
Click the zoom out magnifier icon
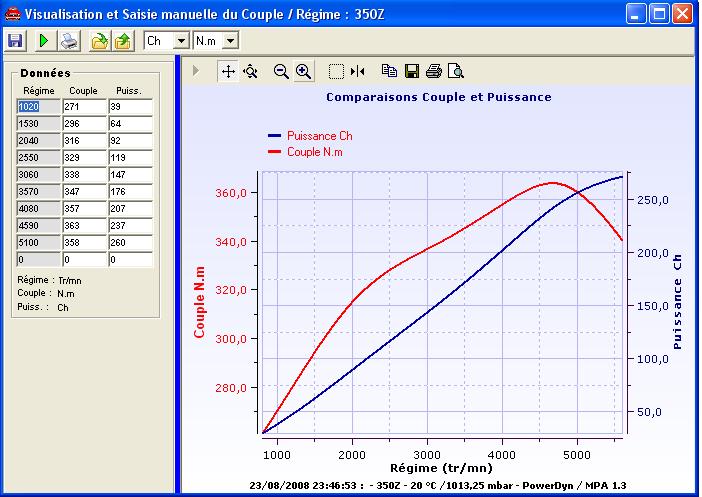(x=281, y=71)
